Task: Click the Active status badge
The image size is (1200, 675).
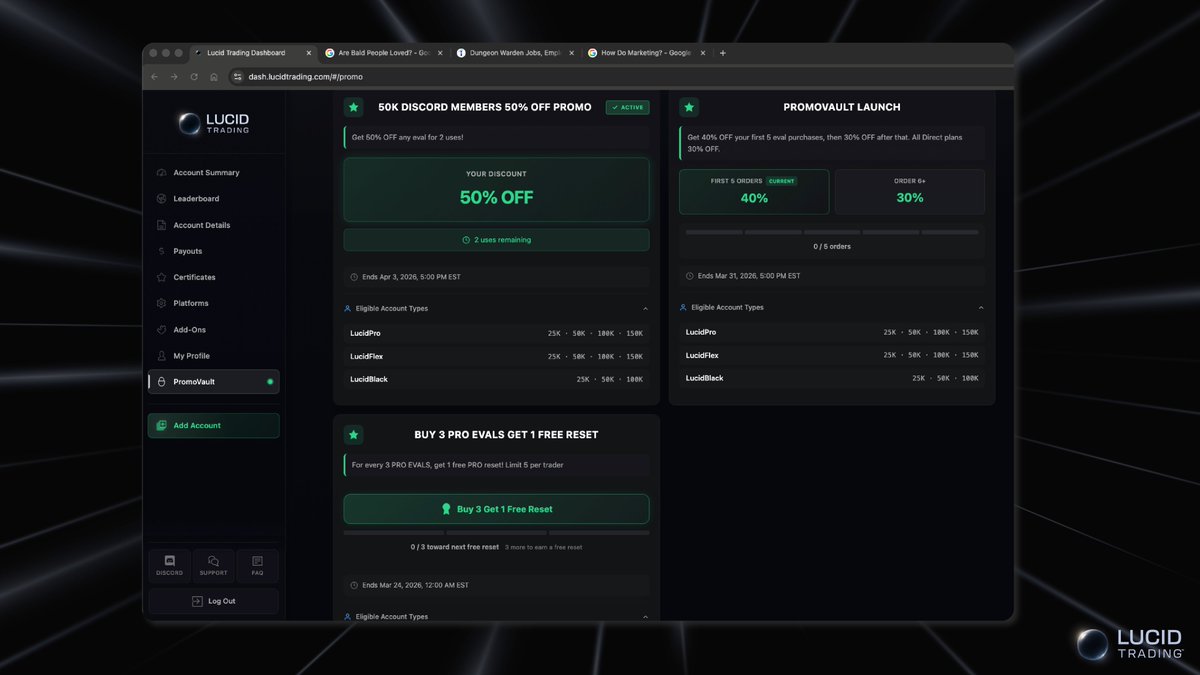Action: [x=627, y=107]
